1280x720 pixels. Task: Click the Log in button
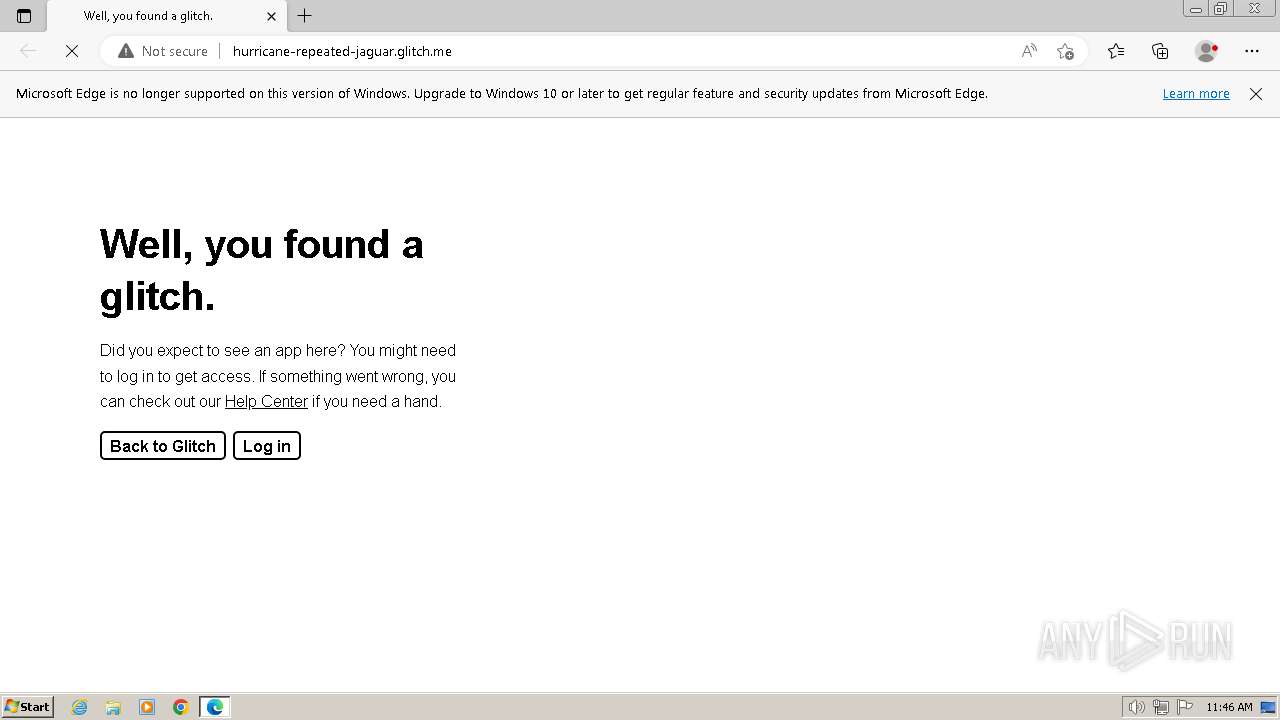(x=267, y=446)
